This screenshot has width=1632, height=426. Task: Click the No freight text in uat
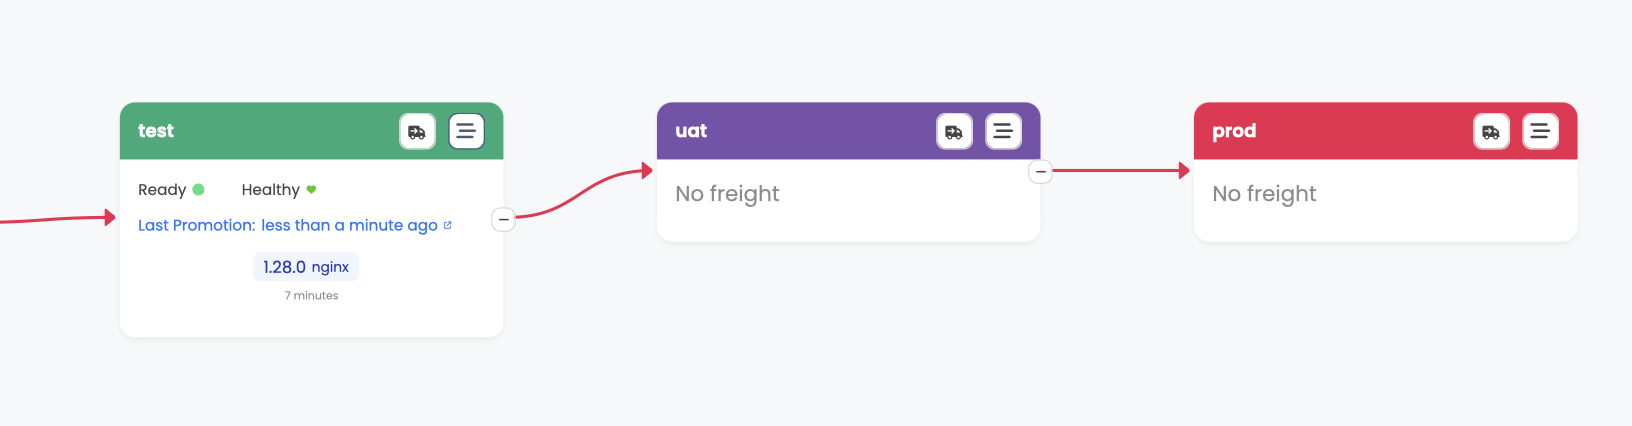[727, 194]
